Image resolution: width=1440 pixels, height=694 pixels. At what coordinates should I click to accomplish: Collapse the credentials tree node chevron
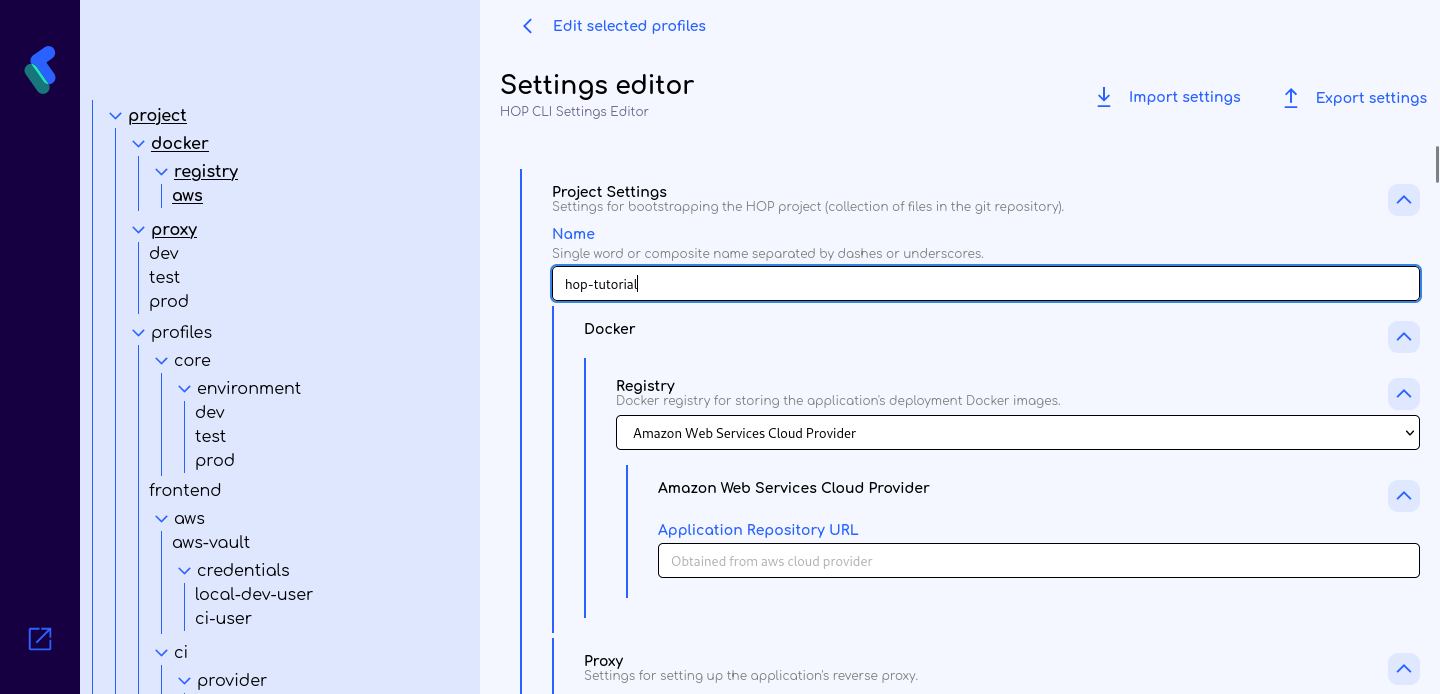185,571
